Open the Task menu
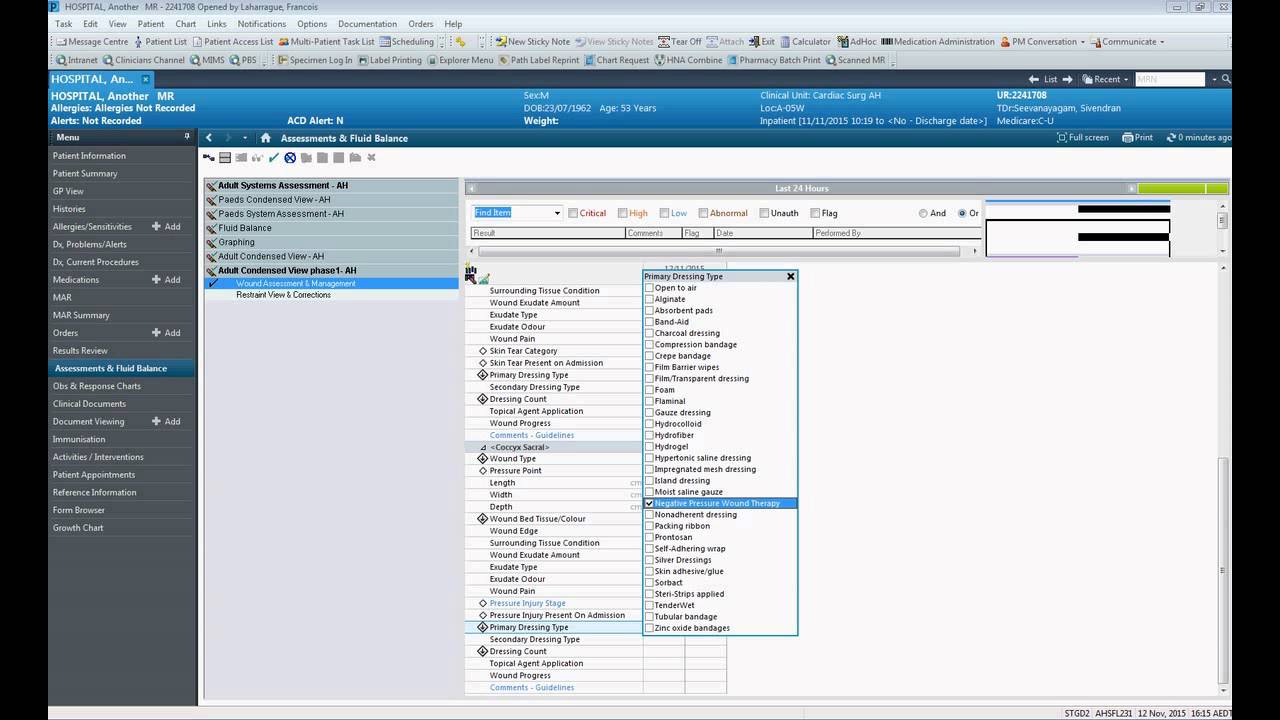1280x720 pixels. click(x=64, y=24)
